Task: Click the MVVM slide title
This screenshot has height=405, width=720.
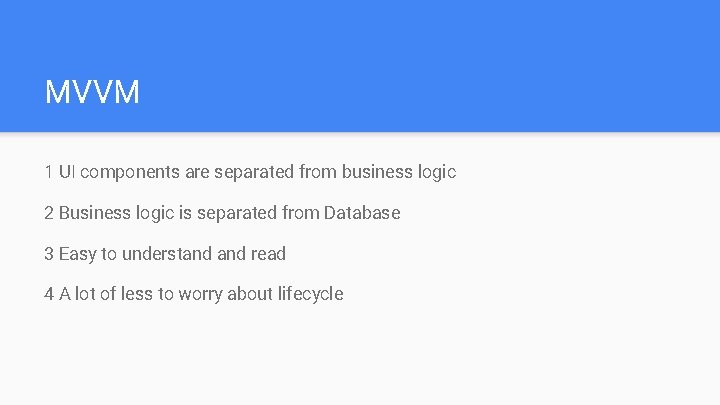Action: 92,93
